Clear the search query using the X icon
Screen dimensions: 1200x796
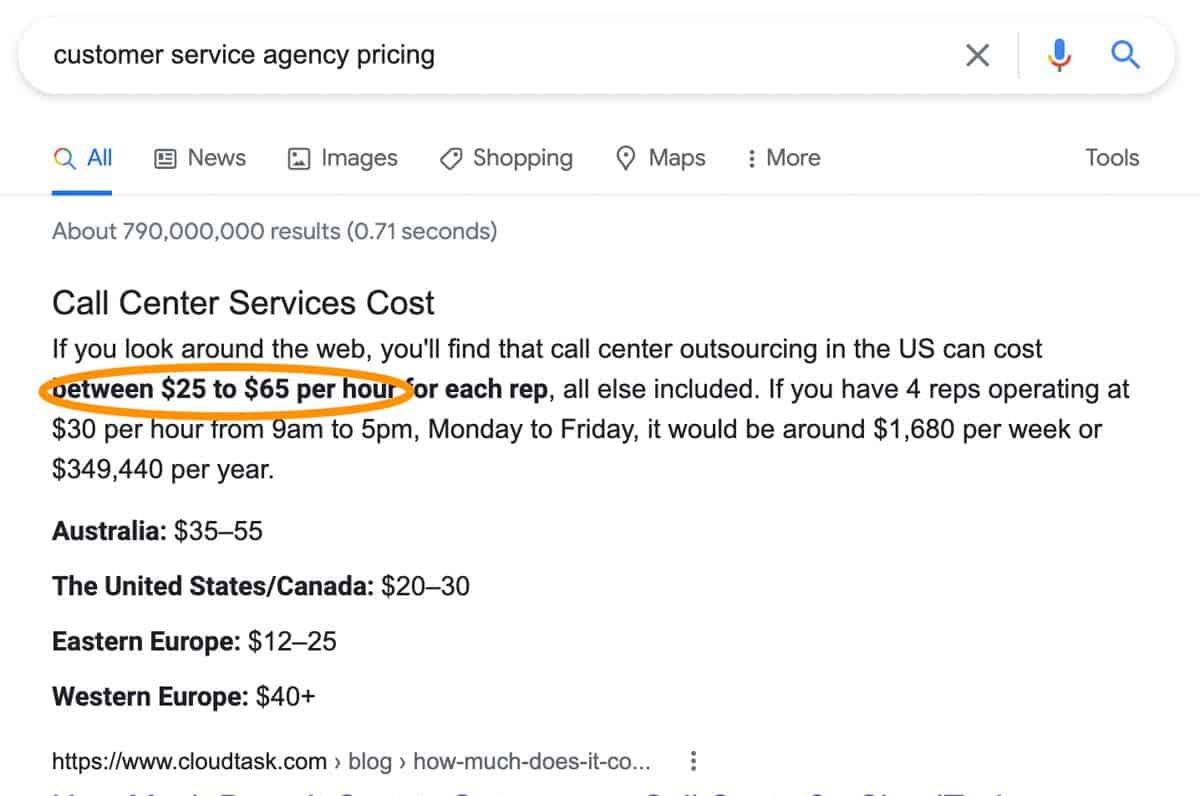click(x=977, y=55)
